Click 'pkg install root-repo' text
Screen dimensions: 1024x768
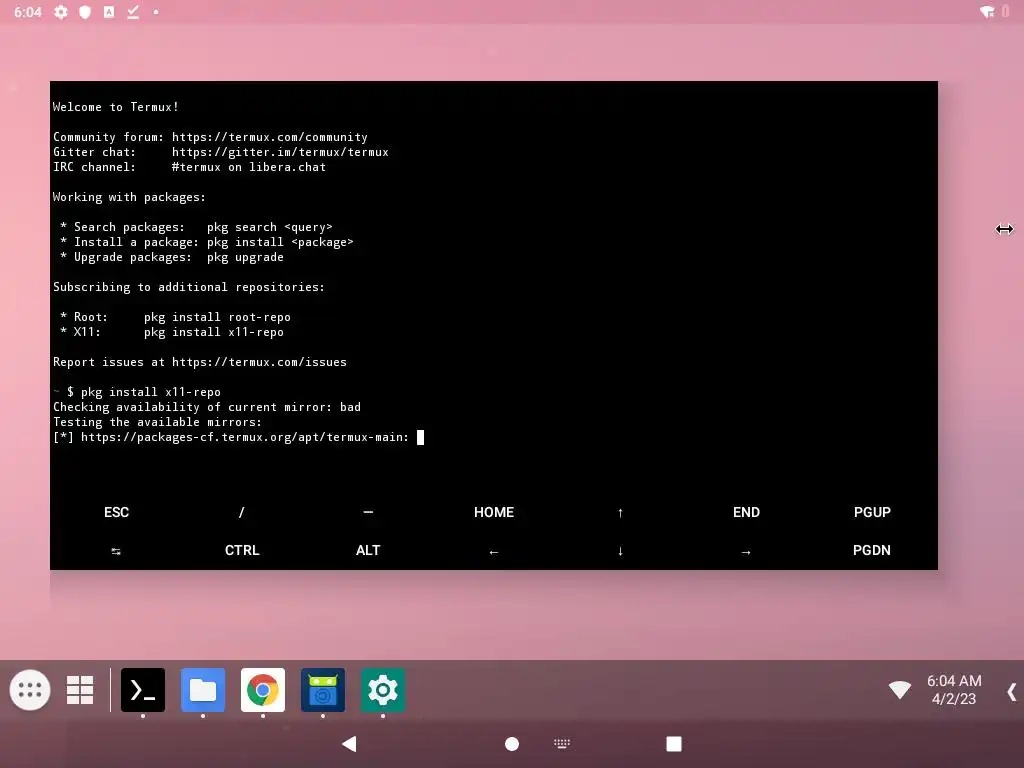tap(217, 317)
